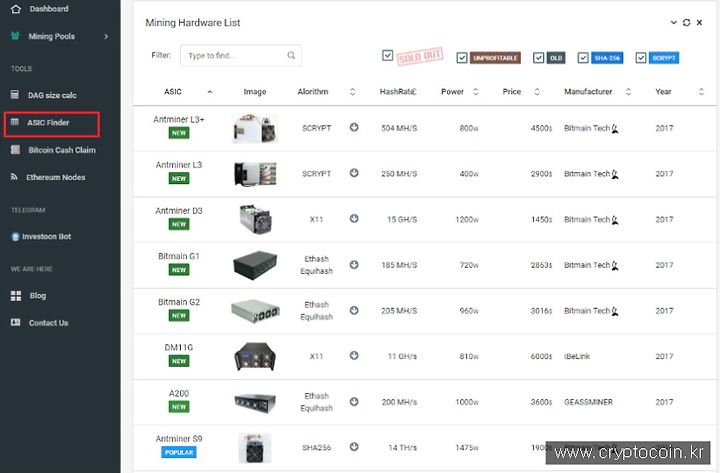Toggle the SCRYPT filter checkbox
This screenshot has height=473, width=720.
[x=641, y=58]
